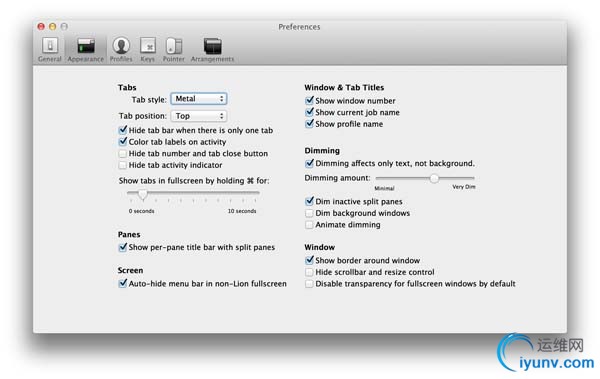The image size is (600, 379).
Task: Open the General preferences pane
Action: click(x=50, y=49)
